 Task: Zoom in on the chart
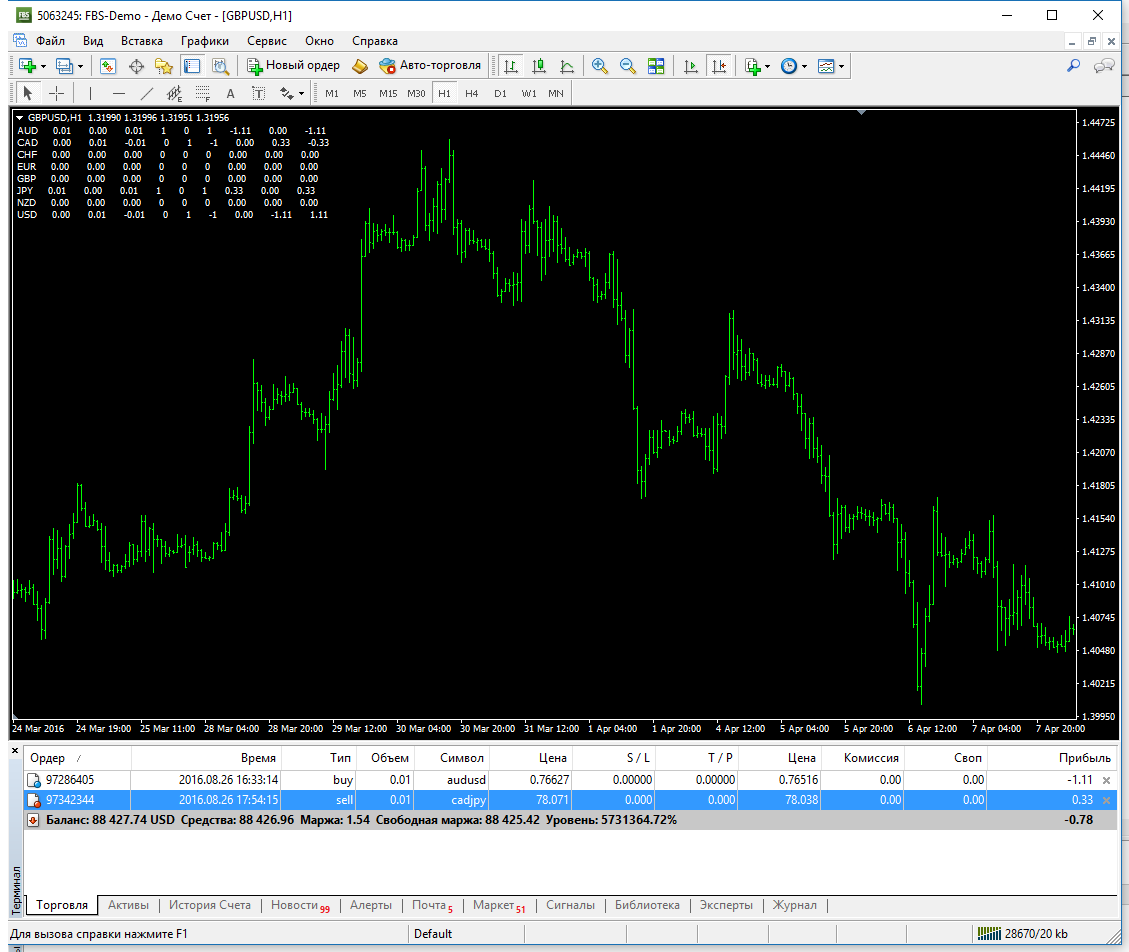tap(599, 66)
